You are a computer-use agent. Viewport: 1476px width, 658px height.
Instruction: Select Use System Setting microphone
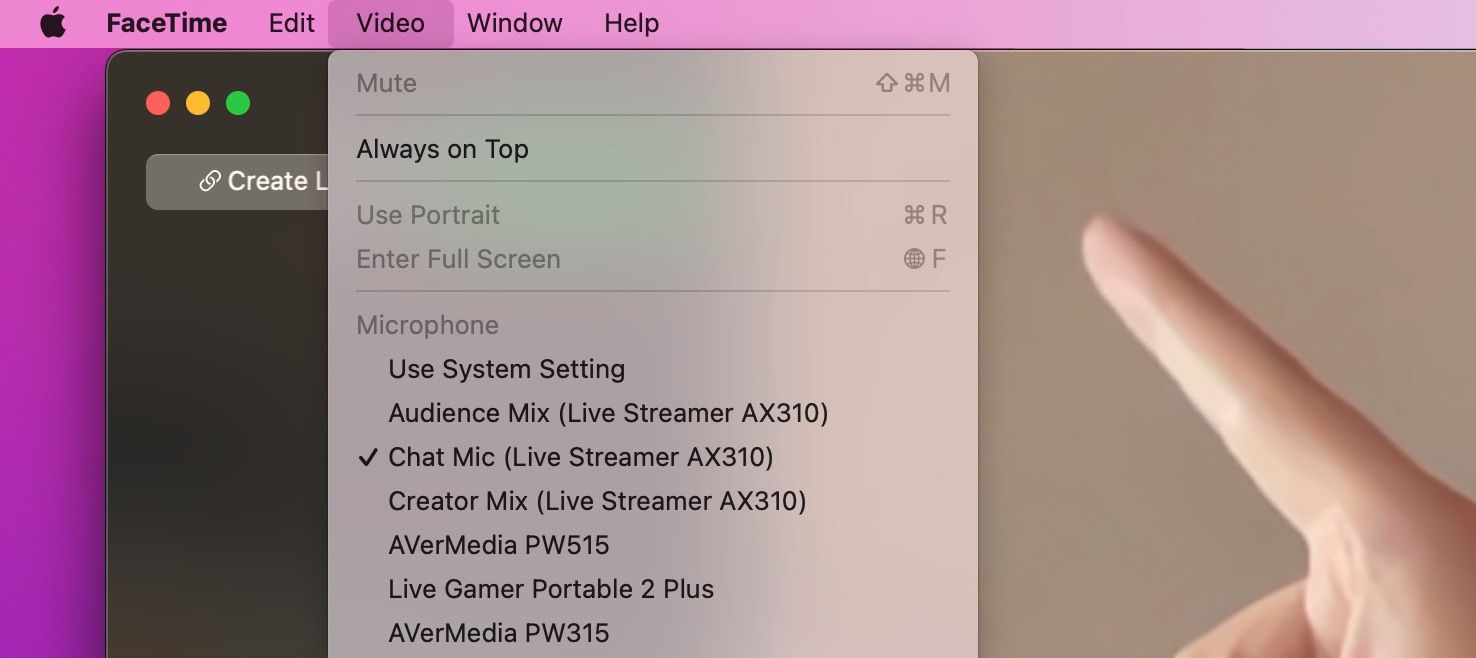coord(506,369)
